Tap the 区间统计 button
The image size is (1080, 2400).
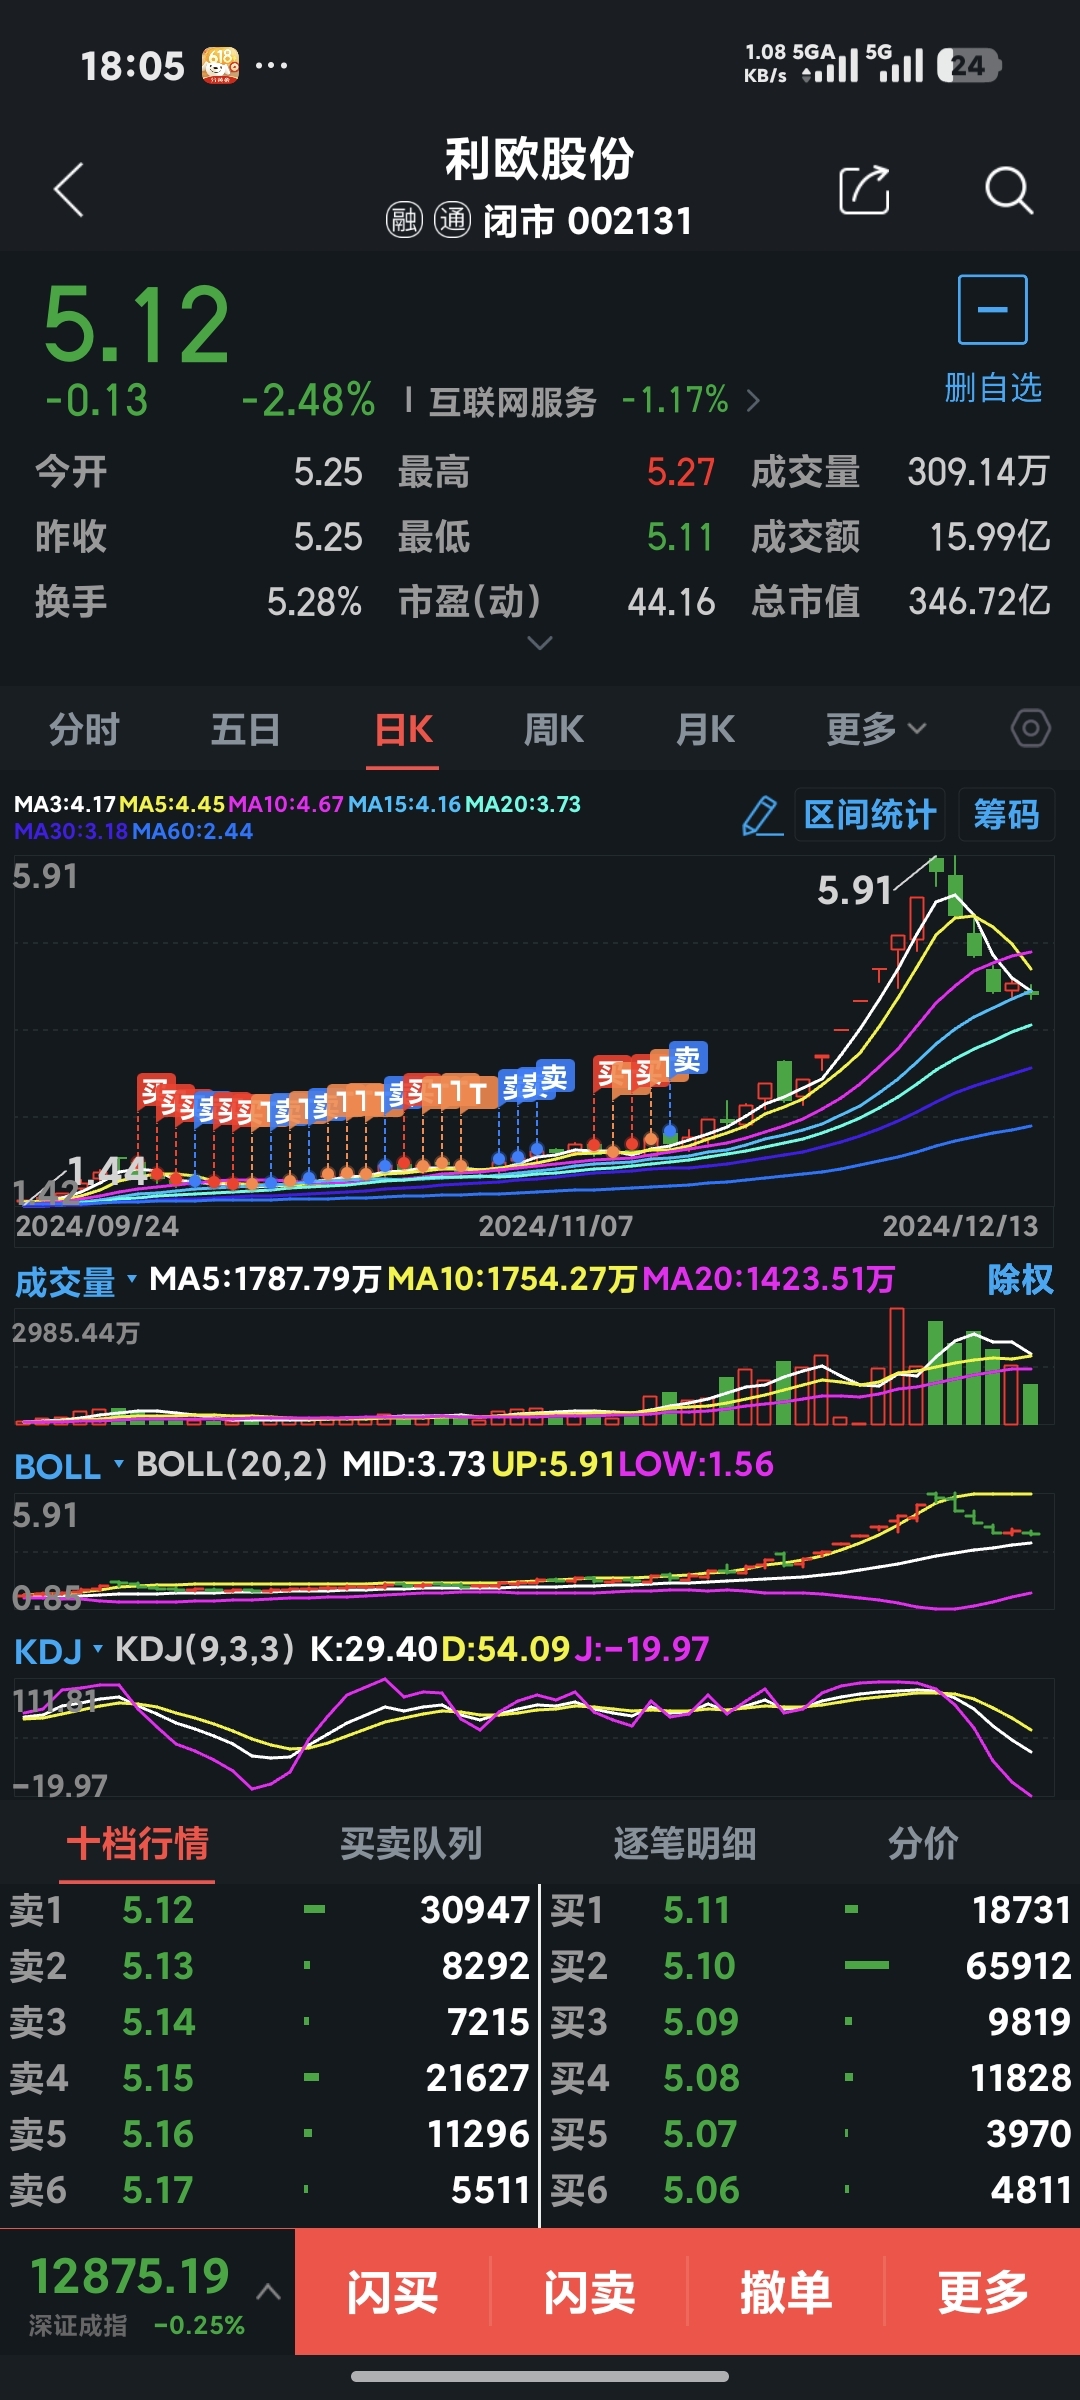point(870,815)
